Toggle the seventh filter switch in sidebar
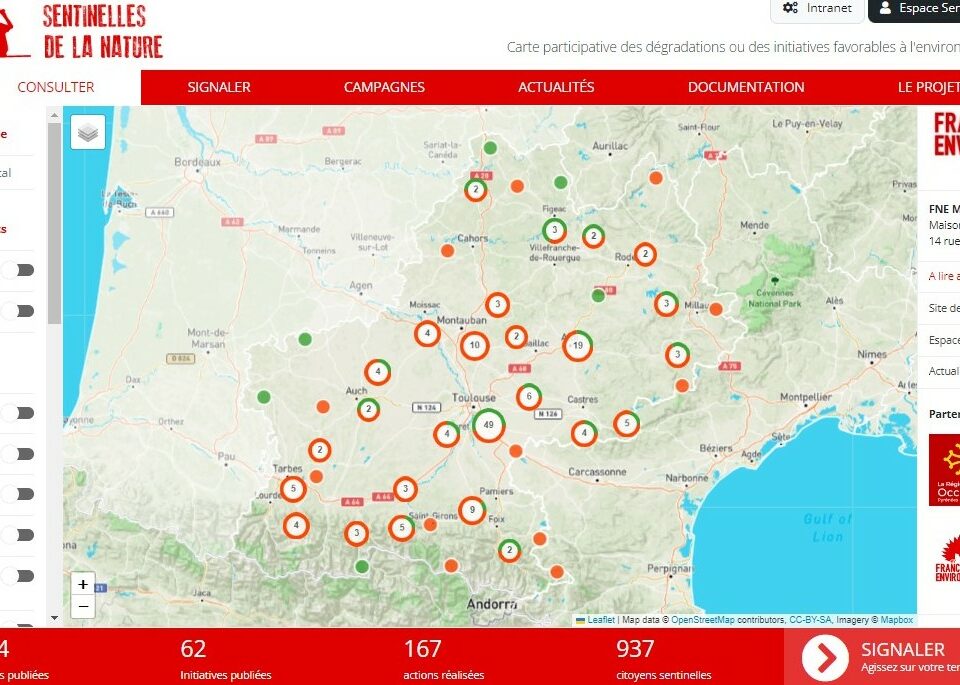 tap(17, 575)
